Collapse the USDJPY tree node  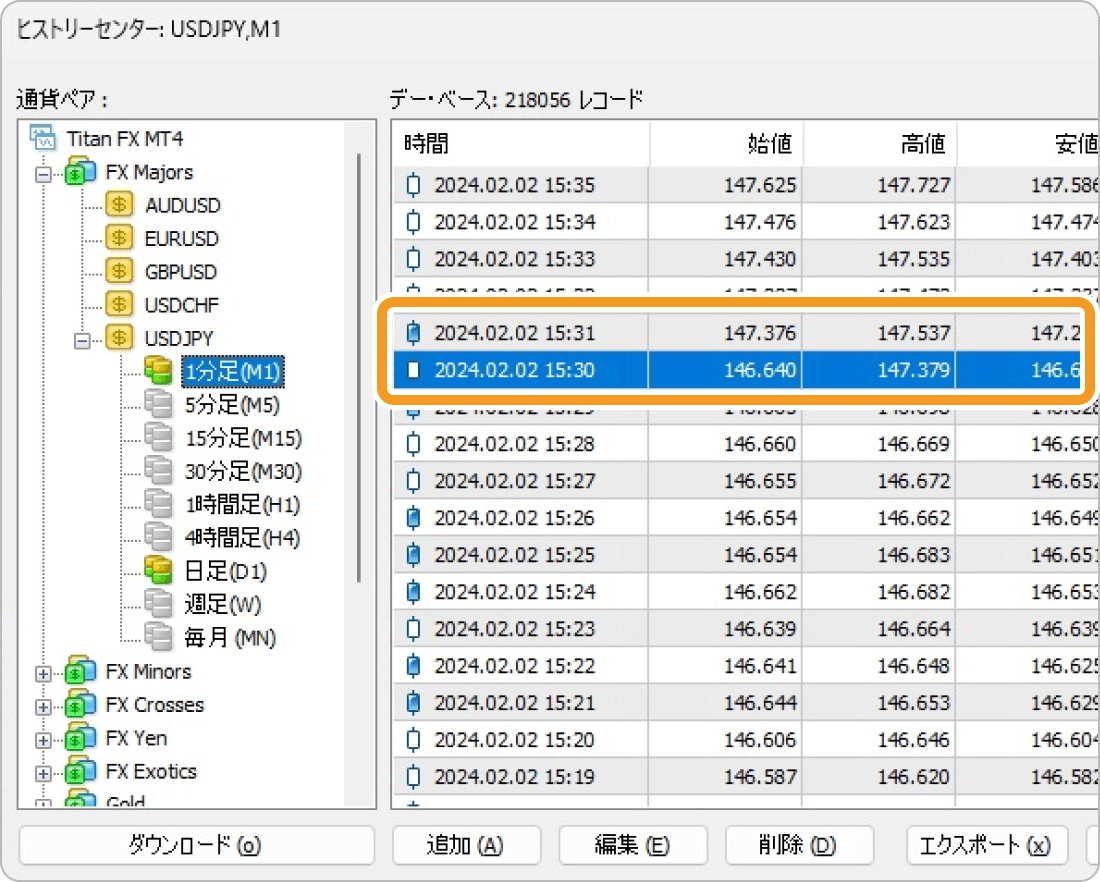pos(82,341)
